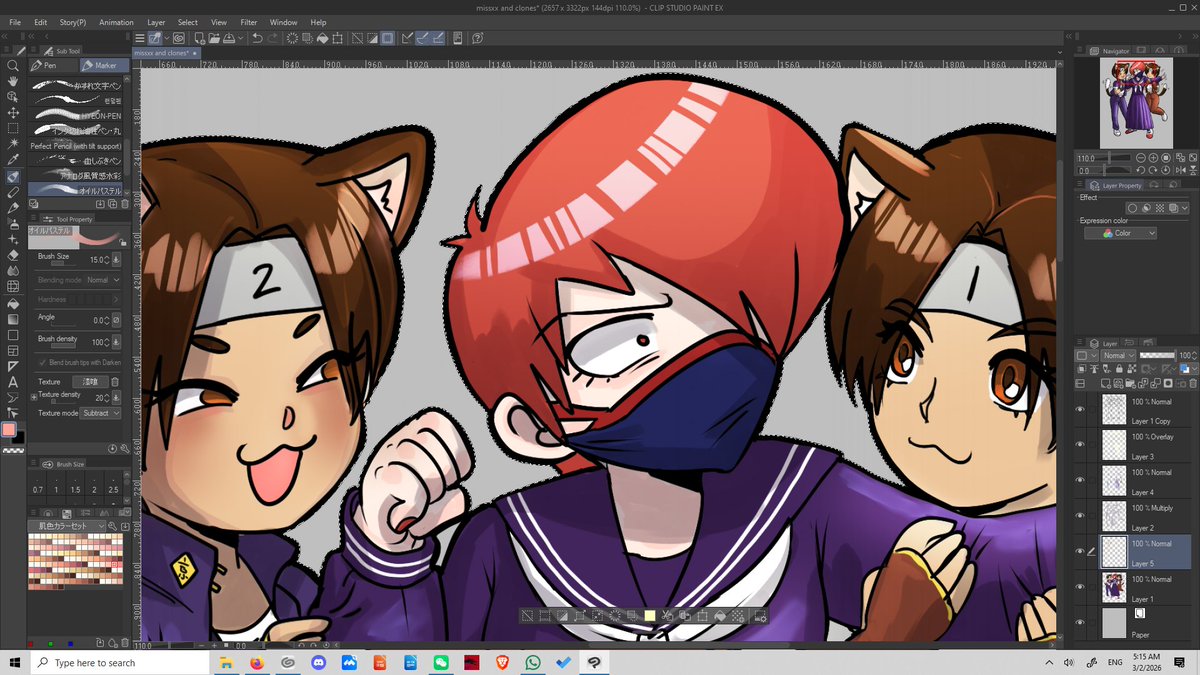The width and height of the screenshot is (1200, 675).
Task: Click the Undo arrow in command bar
Action: tap(257, 38)
